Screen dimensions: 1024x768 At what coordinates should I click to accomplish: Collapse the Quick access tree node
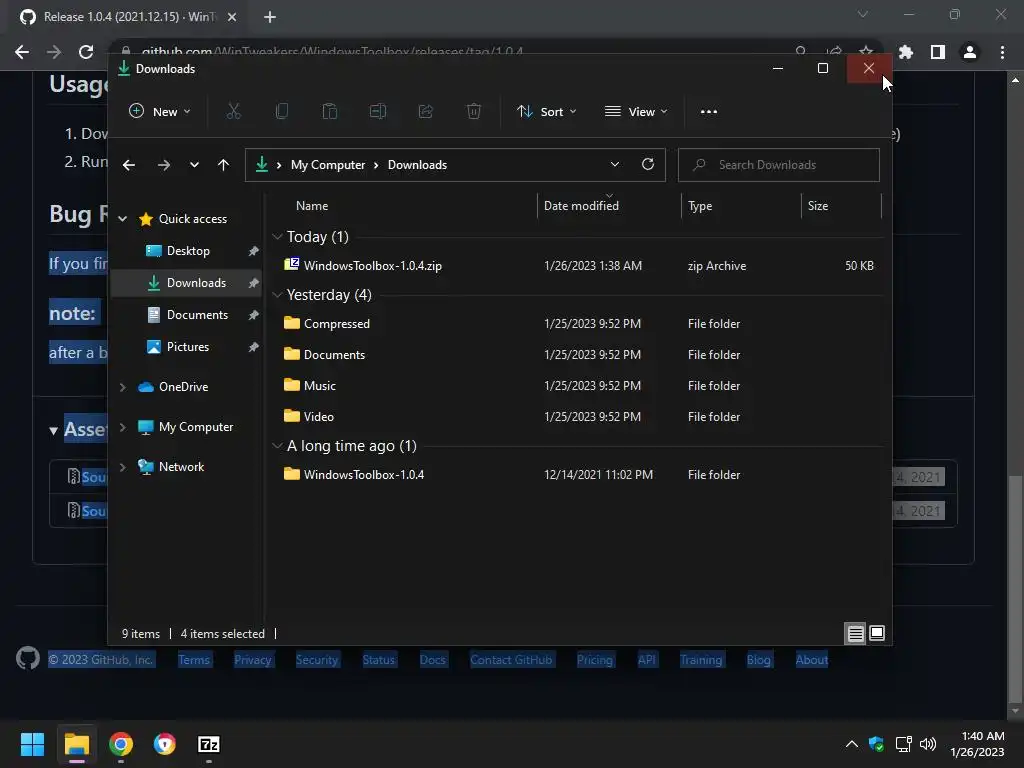click(x=123, y=219)
